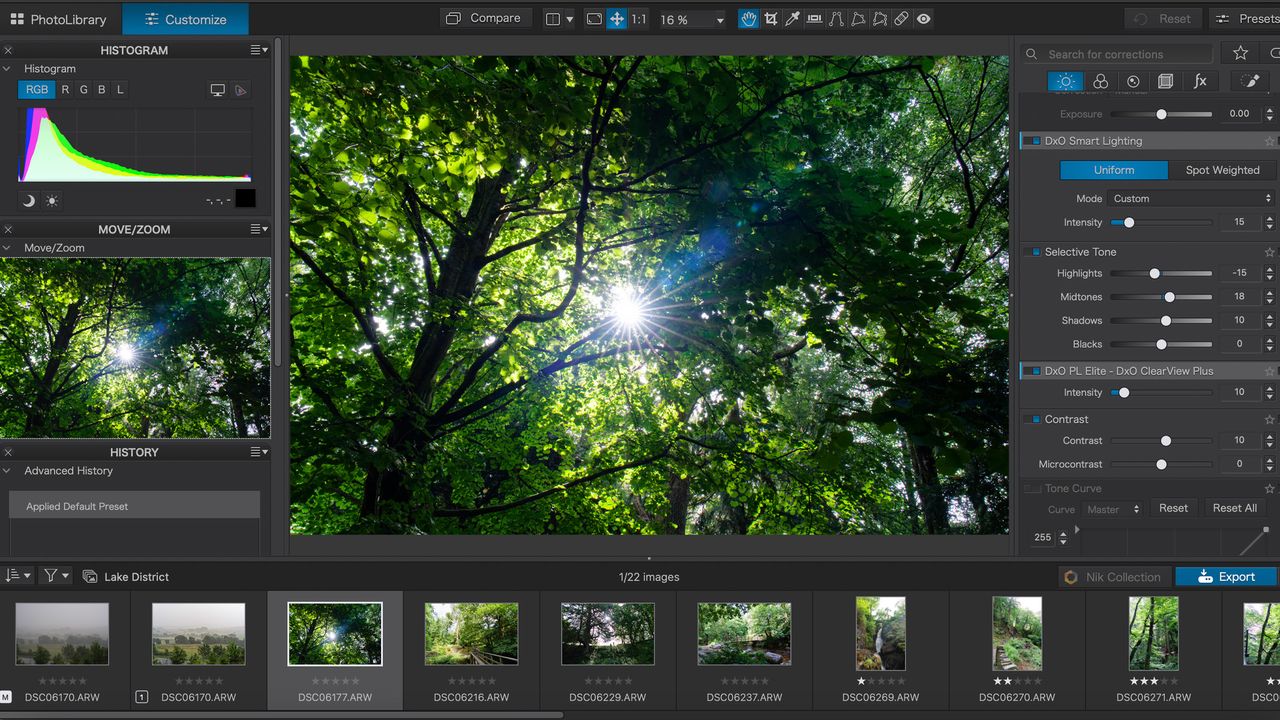Adjust the Highlights slider handle
Image resolution: width=1280 pixels, height=720 pixels.
point(1154,273)
